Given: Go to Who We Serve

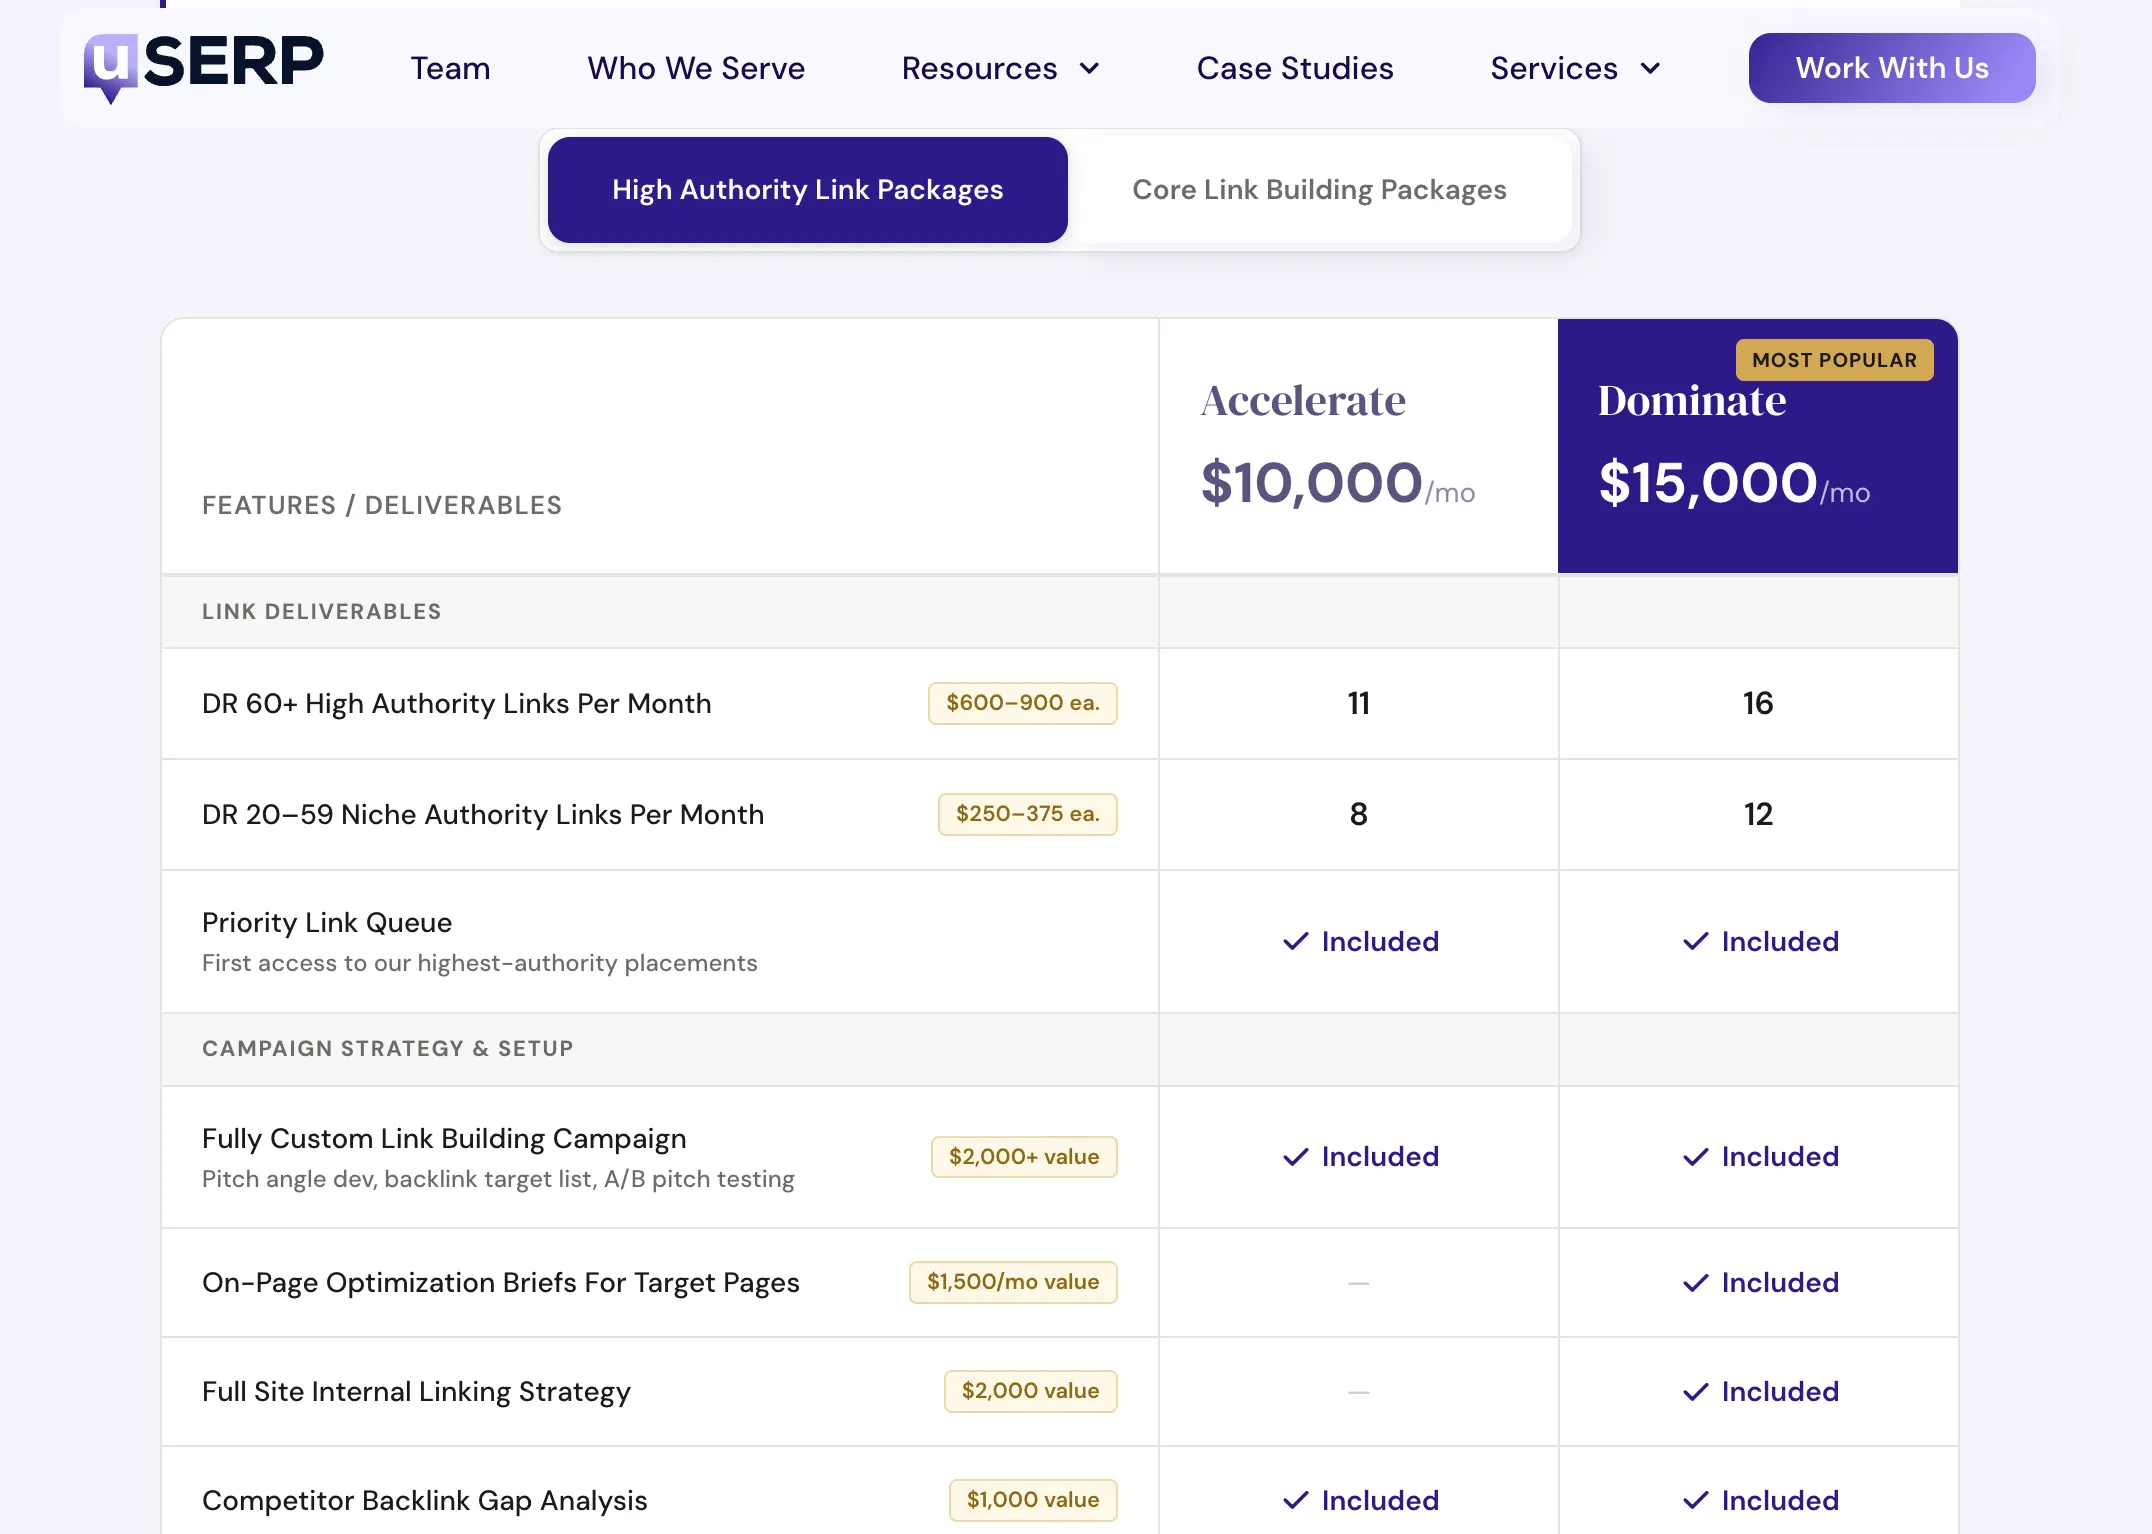Looking at the screenshot, I should [696, 68].
